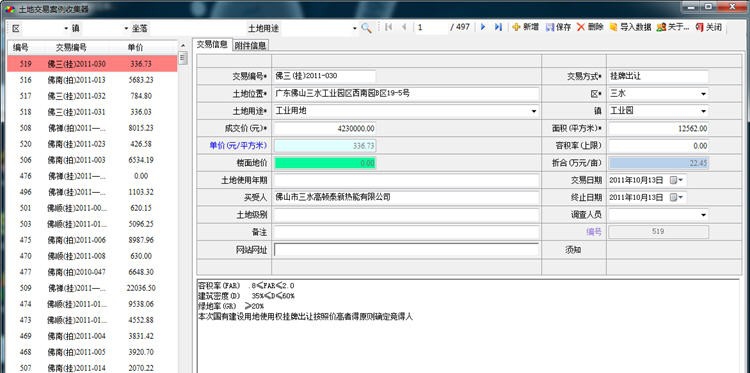This screenshot has width=750, height=373.
Task: Select list row with 编号 501
Action: coord(92,208)
